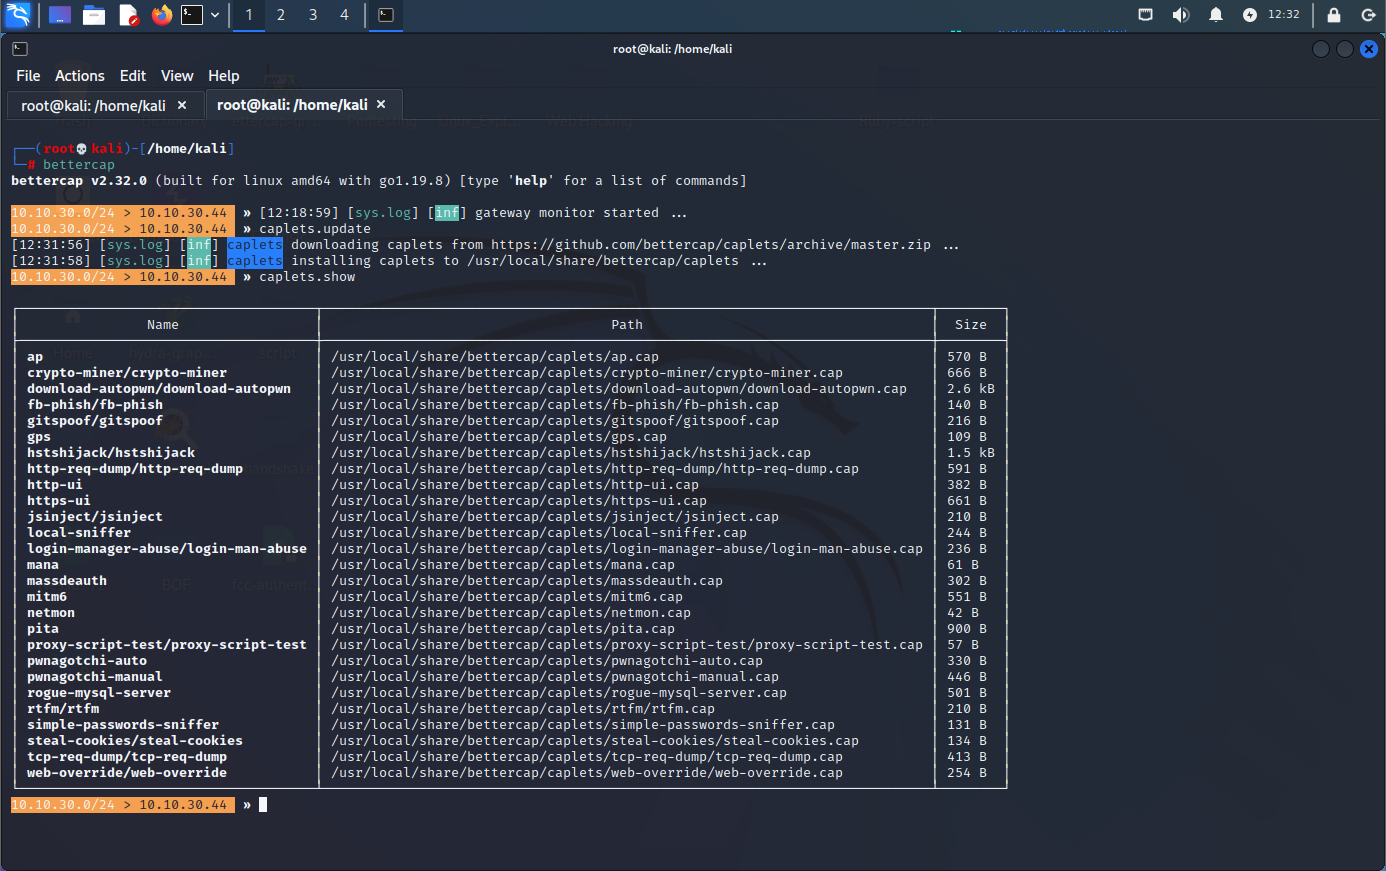Click the desktop show icon in panel
This screenshot has width=1386, height=871.
pyautogui.click(x=60, y=15)
